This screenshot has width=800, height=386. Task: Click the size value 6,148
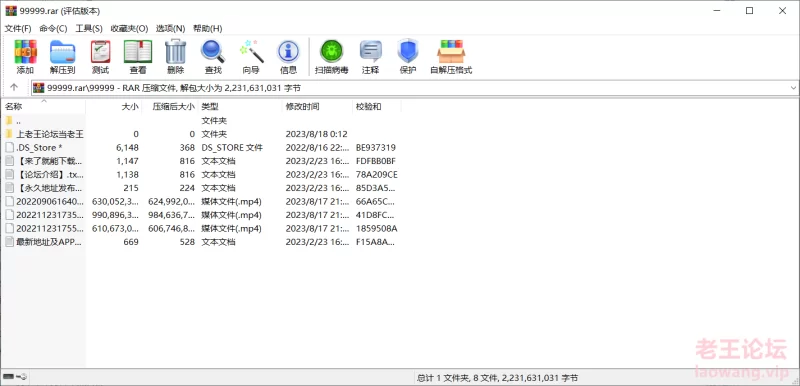point(128,147)
